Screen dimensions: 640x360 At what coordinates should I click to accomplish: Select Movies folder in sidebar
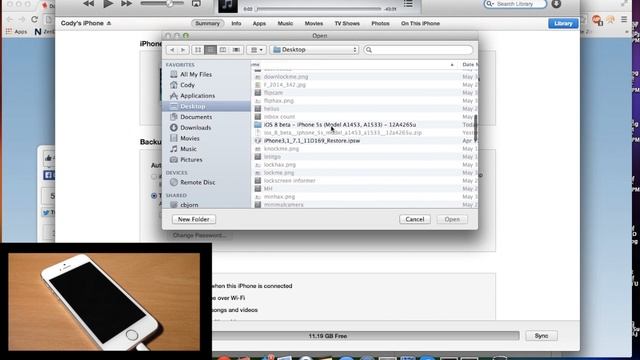tap(190, 138)
